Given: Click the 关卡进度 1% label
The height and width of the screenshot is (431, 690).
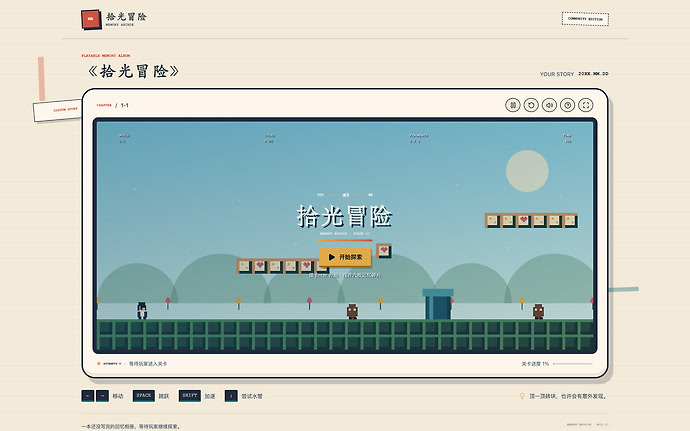Looking at the screenshot, I should [x=535, y=364].
